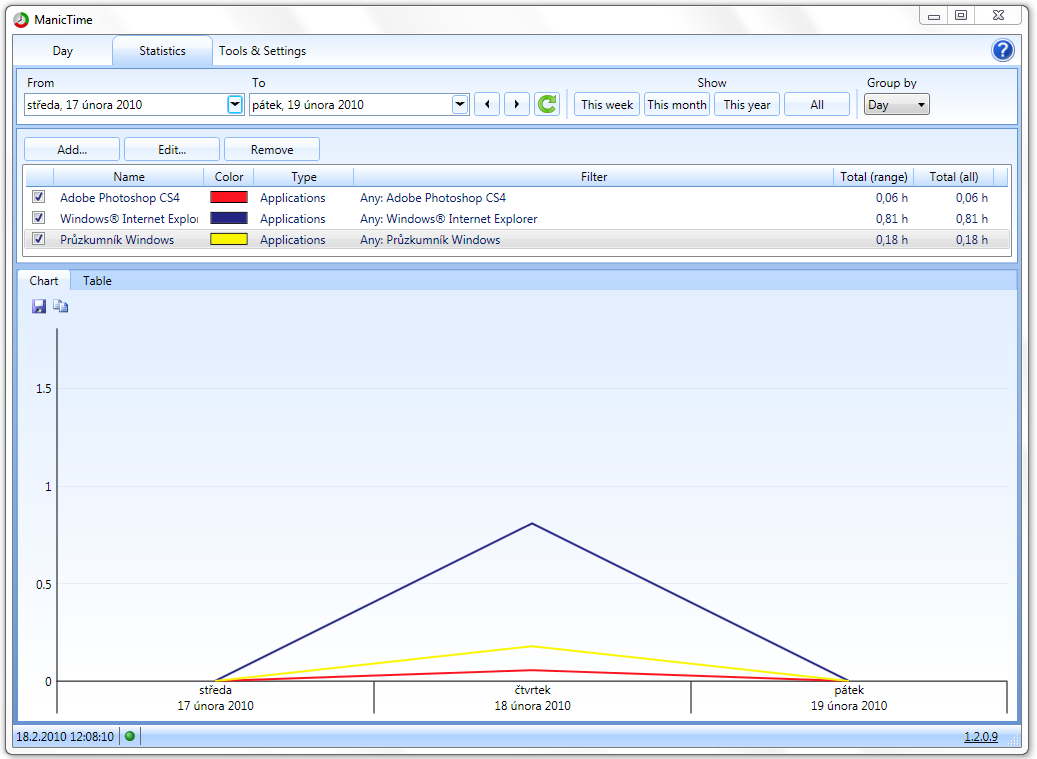Click the 0,06 h Total (all) value
Screen dimensions: 1037x759
pos(972,198)
